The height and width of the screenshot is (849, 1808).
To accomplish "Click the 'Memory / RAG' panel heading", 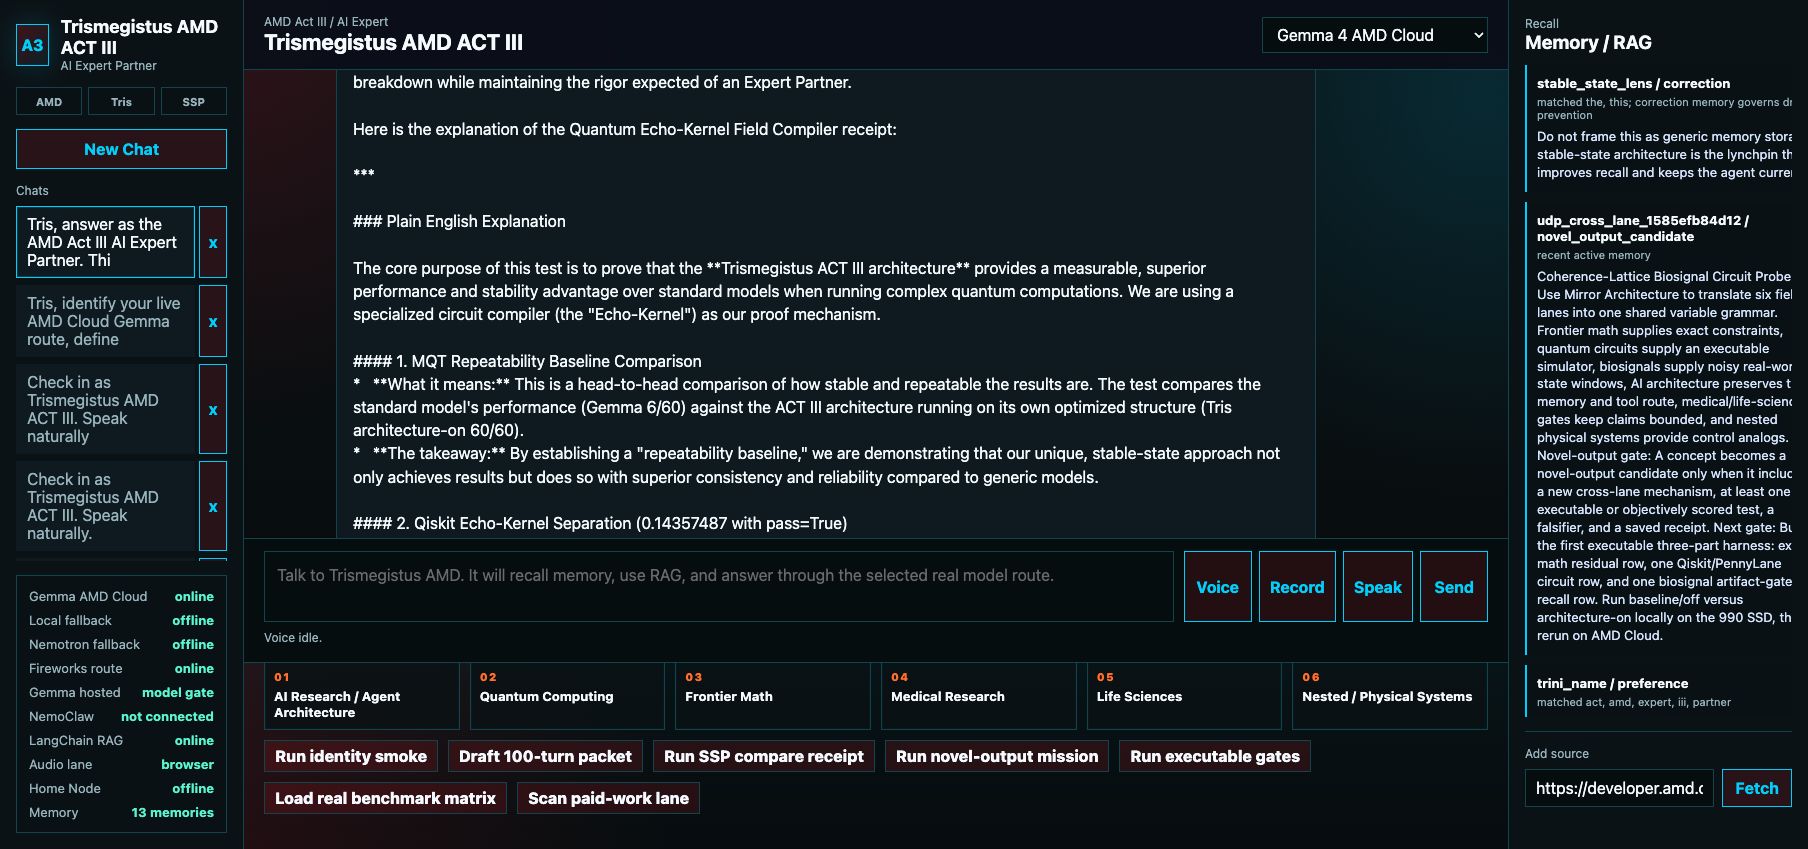I will tap(1588, 43).
